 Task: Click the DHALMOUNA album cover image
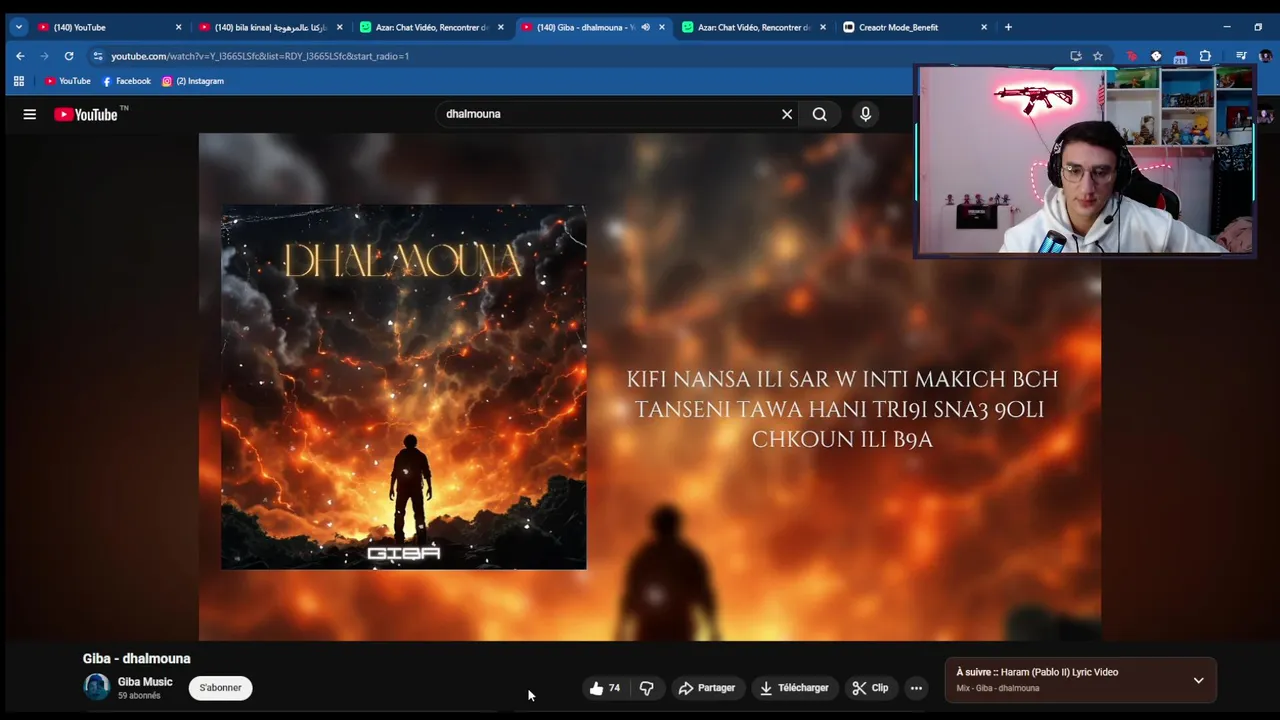pos(404,387)
